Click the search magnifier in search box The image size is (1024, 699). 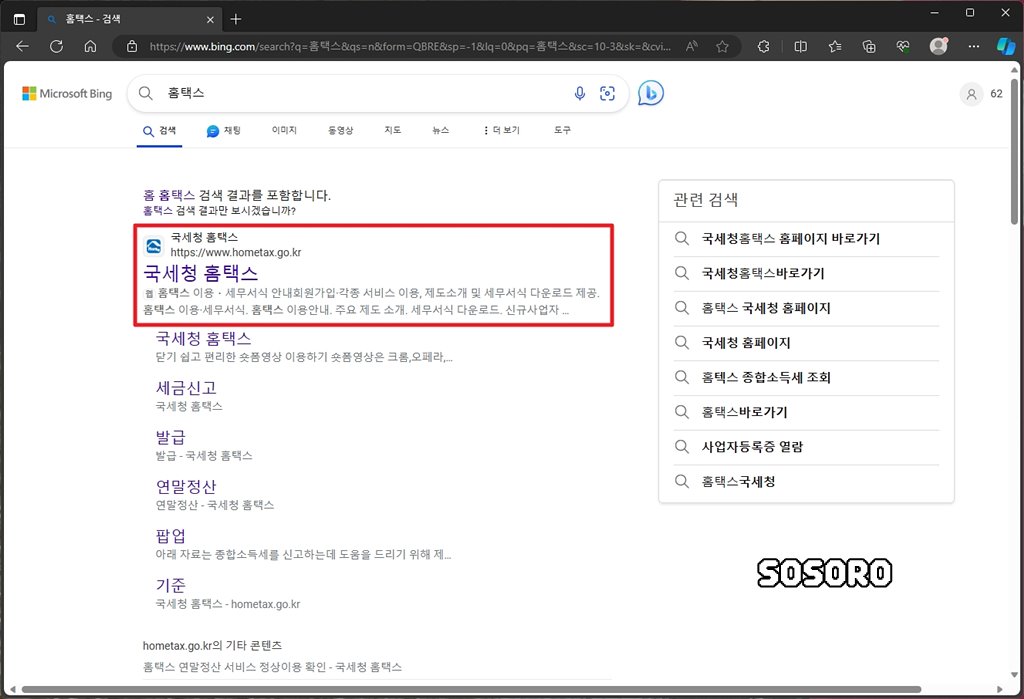point(146,93)
